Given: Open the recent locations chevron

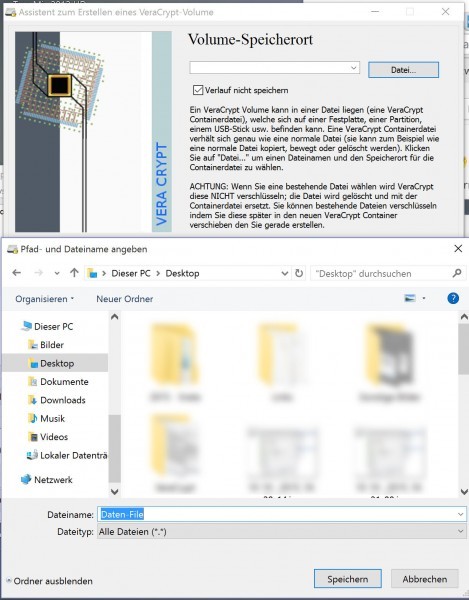Looking at the screenshot, I should [57, 274].
